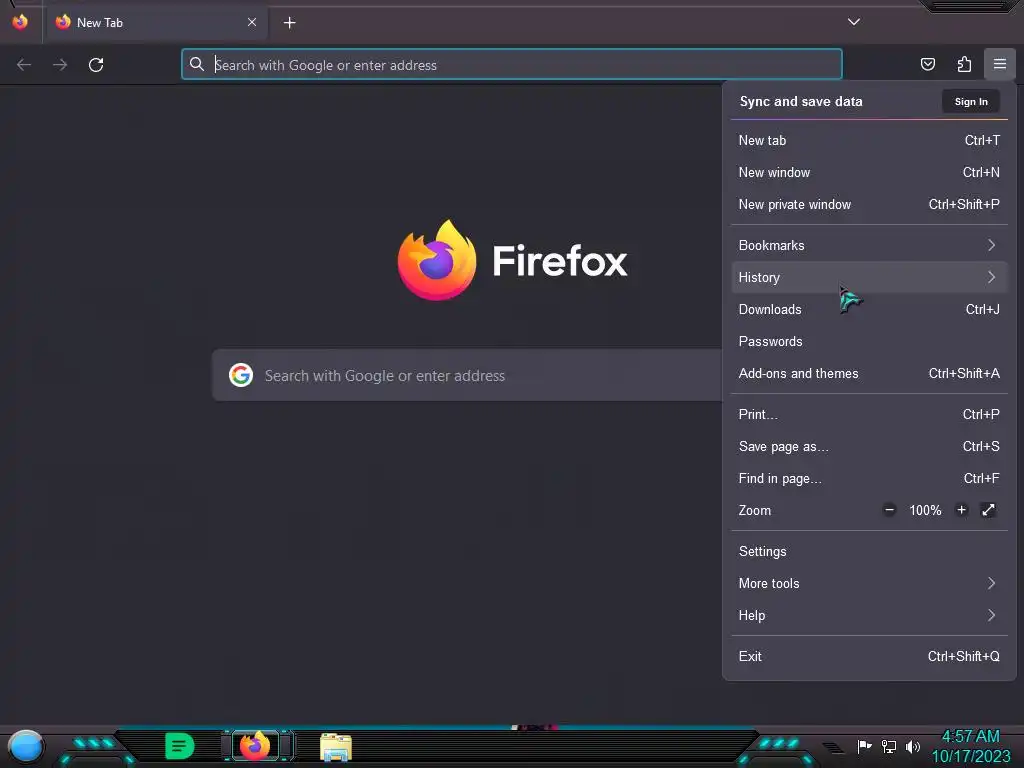Focus the address bar search field
Screen dimensions: 1024x768
click(x=511, y=65)
